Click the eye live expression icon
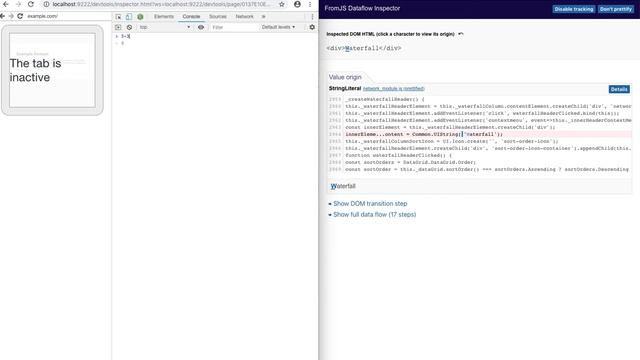Image resolution: width=640 pixels, height=360 pixels. pos(201,27)
